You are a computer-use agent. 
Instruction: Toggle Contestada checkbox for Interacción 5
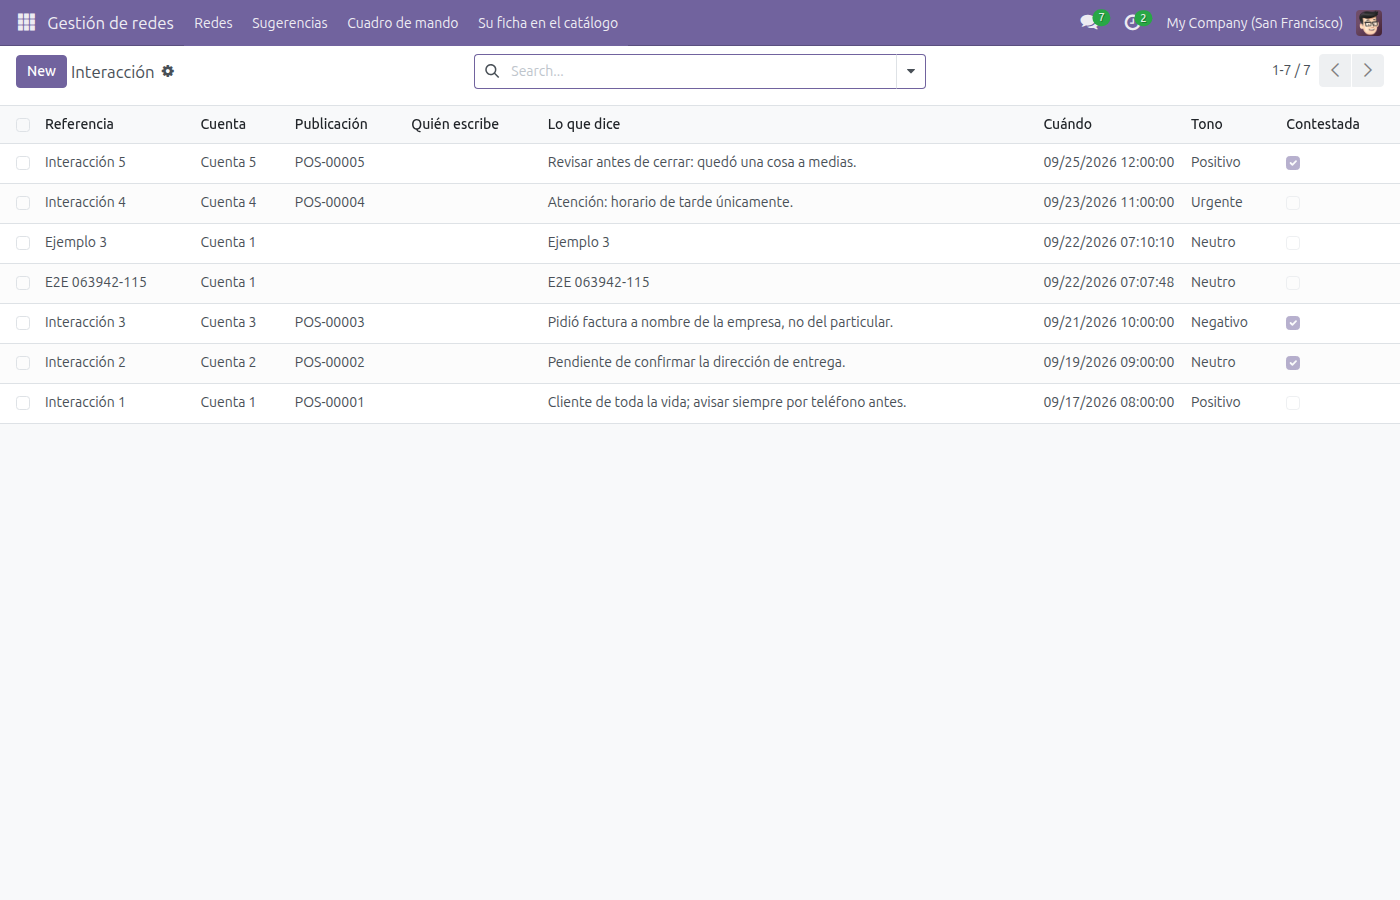tap(1293, 163)
